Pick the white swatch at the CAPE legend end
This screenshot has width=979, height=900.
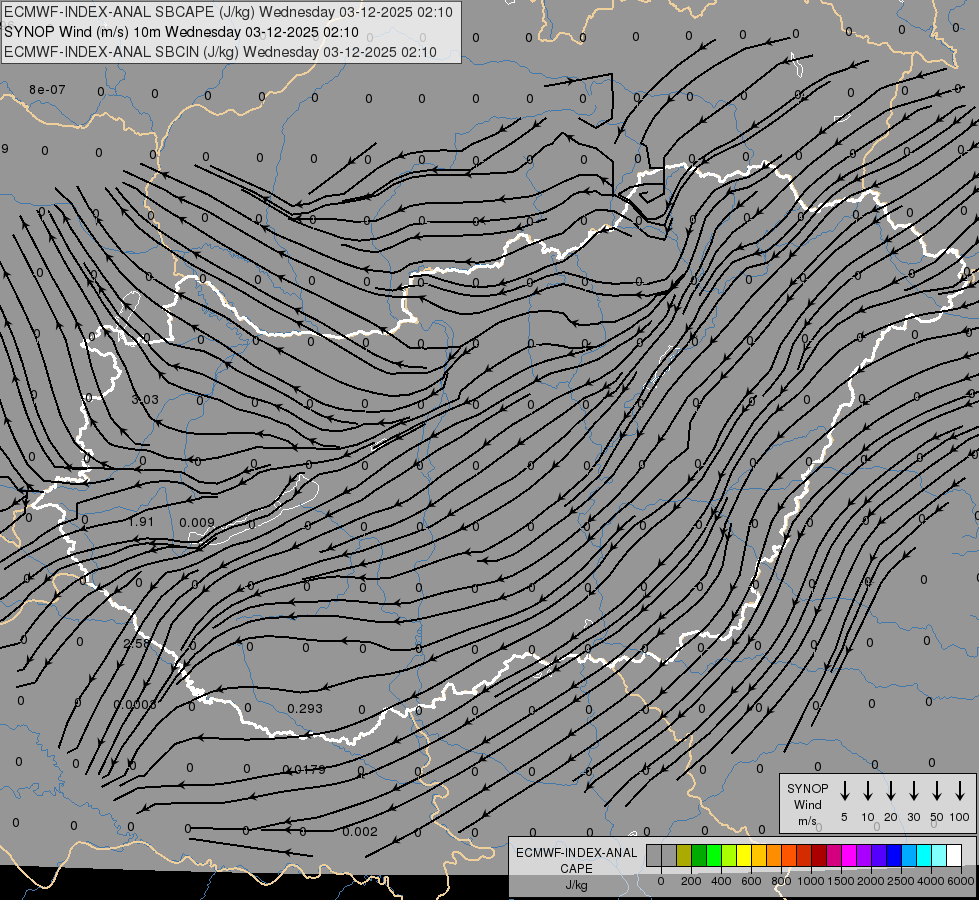[954, 855]
